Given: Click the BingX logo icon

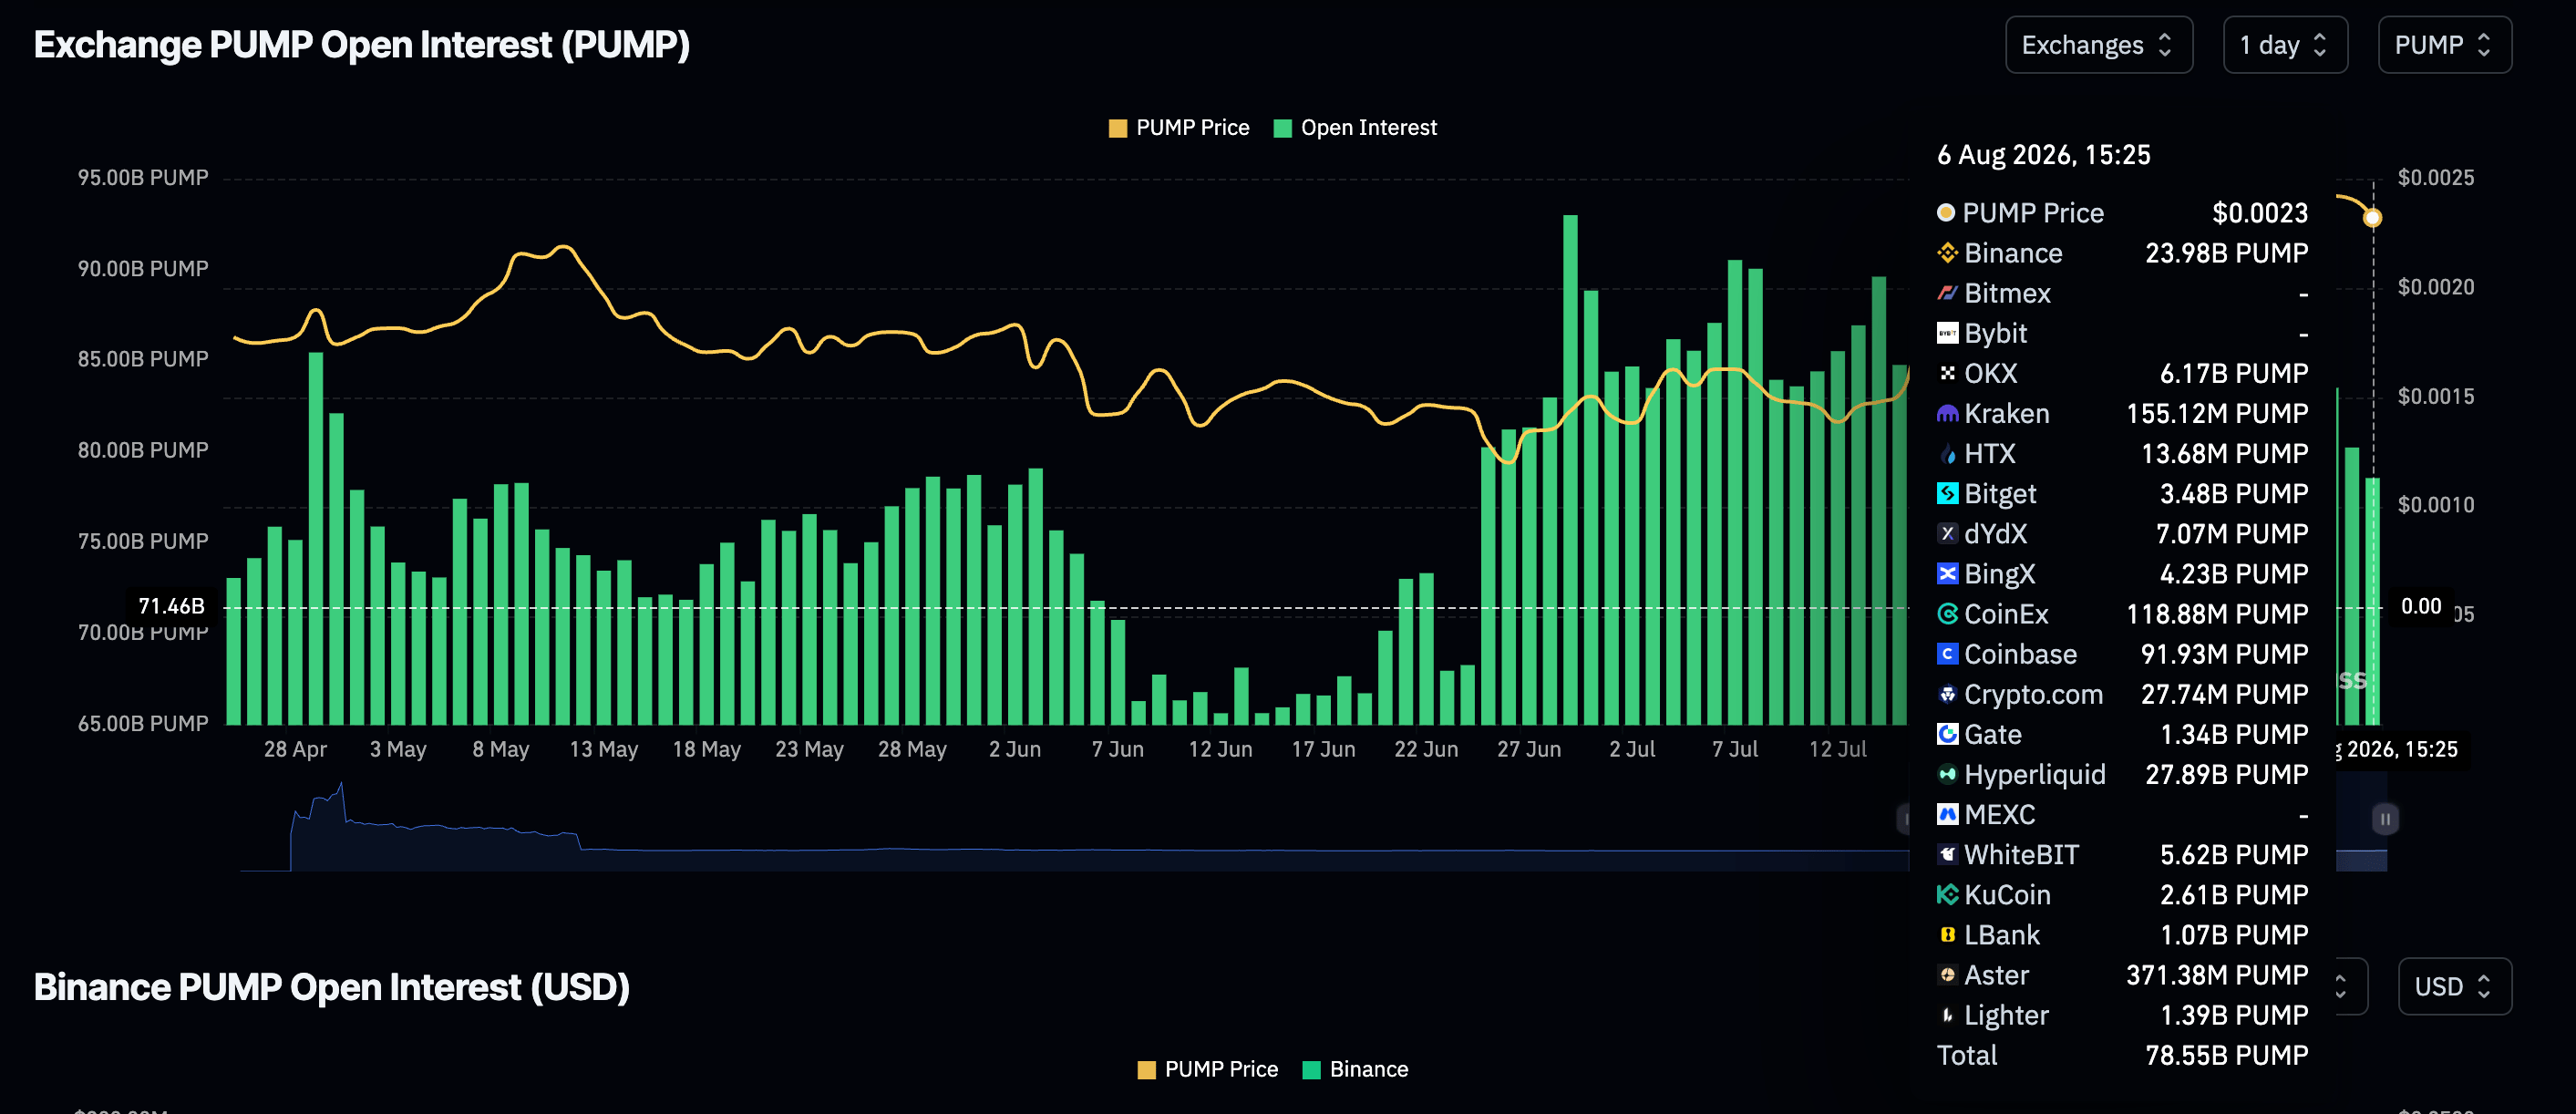Looking at the screenshot, I should (1947, 574).
